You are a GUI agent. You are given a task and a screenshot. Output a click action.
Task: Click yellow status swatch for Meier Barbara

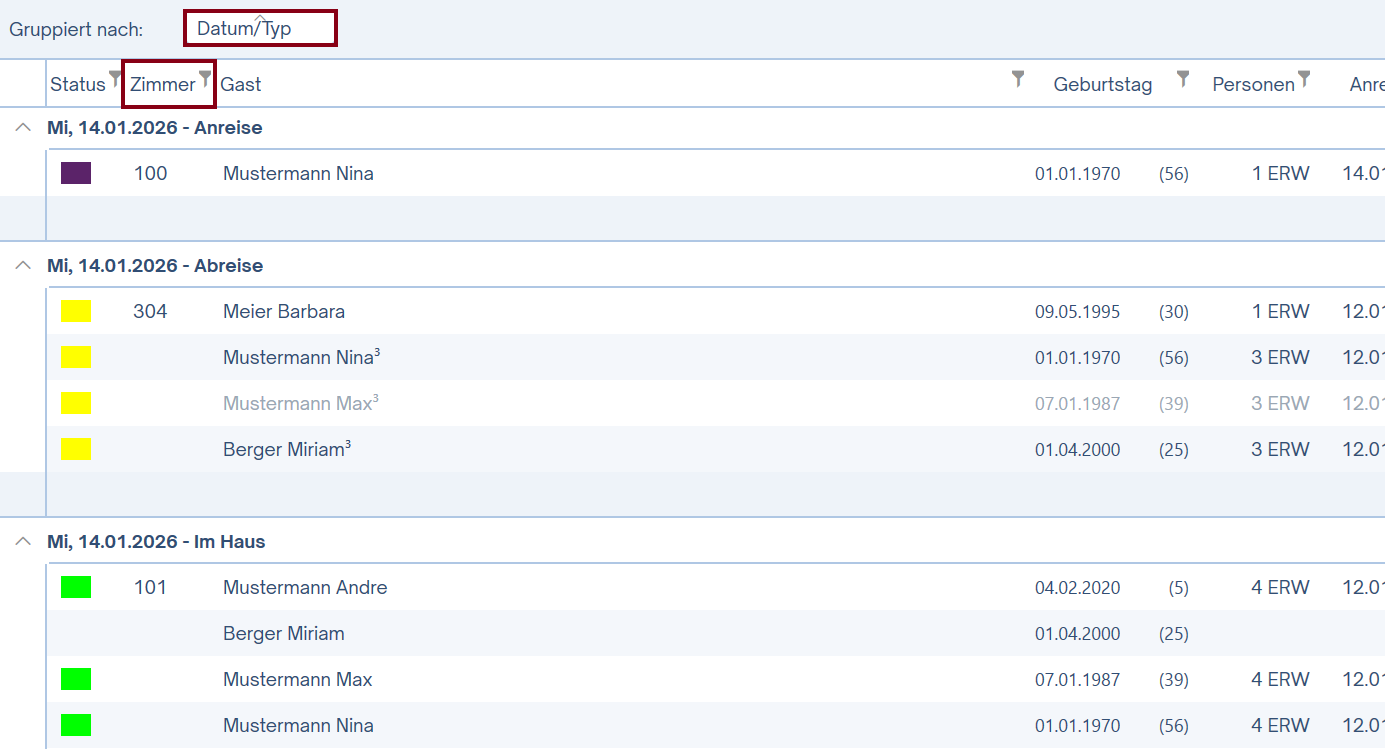tap(76, 311)
